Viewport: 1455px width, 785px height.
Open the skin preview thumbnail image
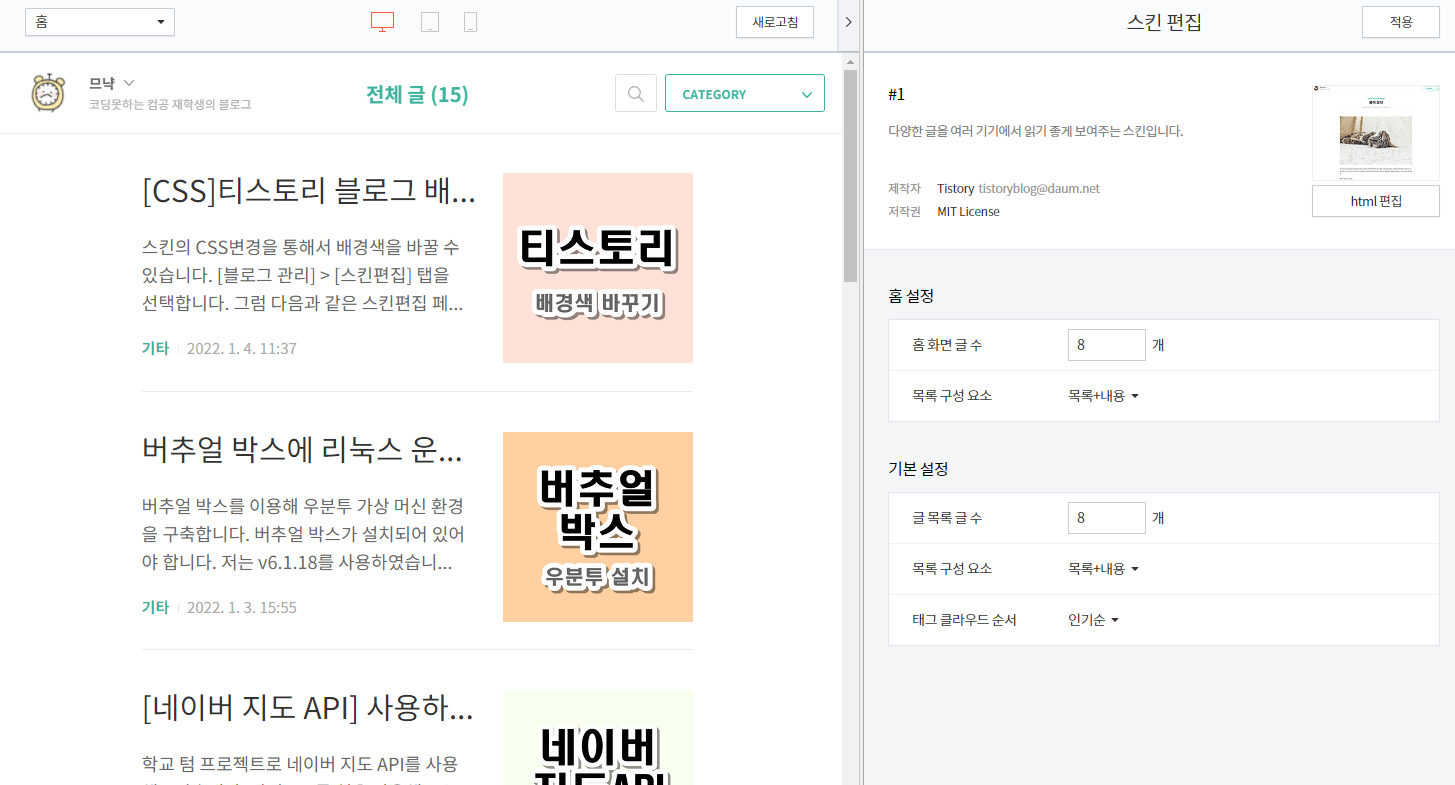click(x=1376, y=133)
